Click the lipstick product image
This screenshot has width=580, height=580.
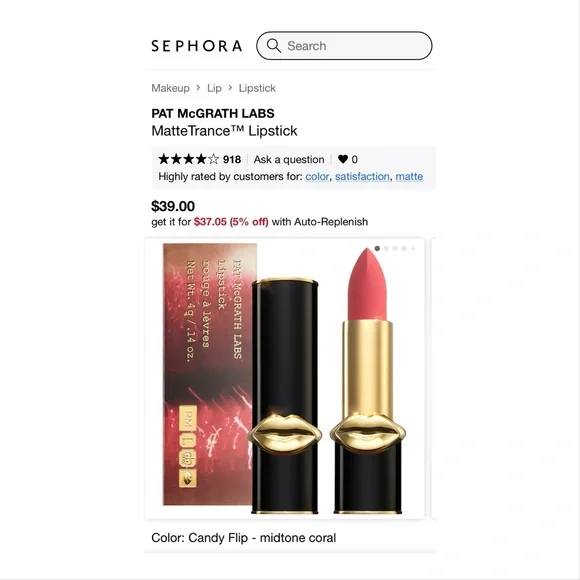[x=284, y=378]
